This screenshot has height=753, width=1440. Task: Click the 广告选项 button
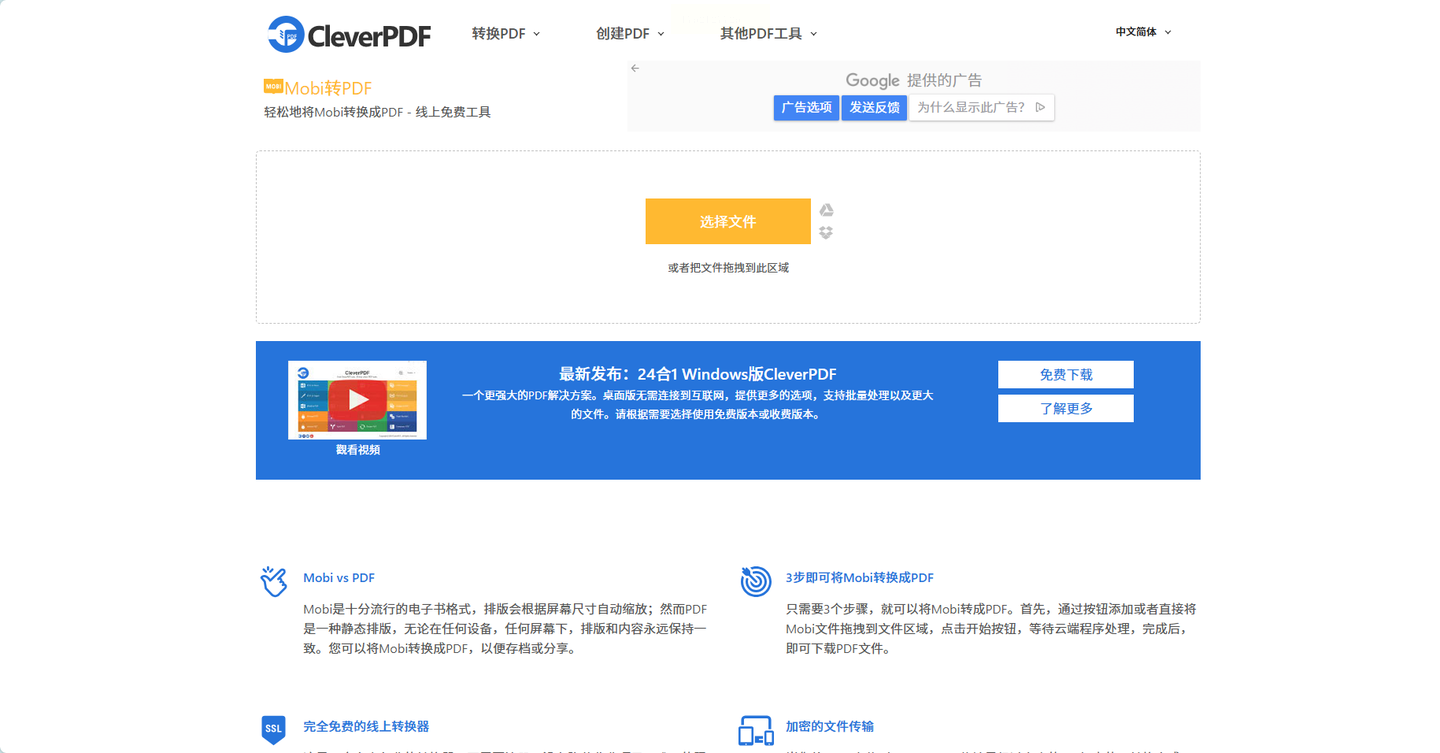(806, 108)
